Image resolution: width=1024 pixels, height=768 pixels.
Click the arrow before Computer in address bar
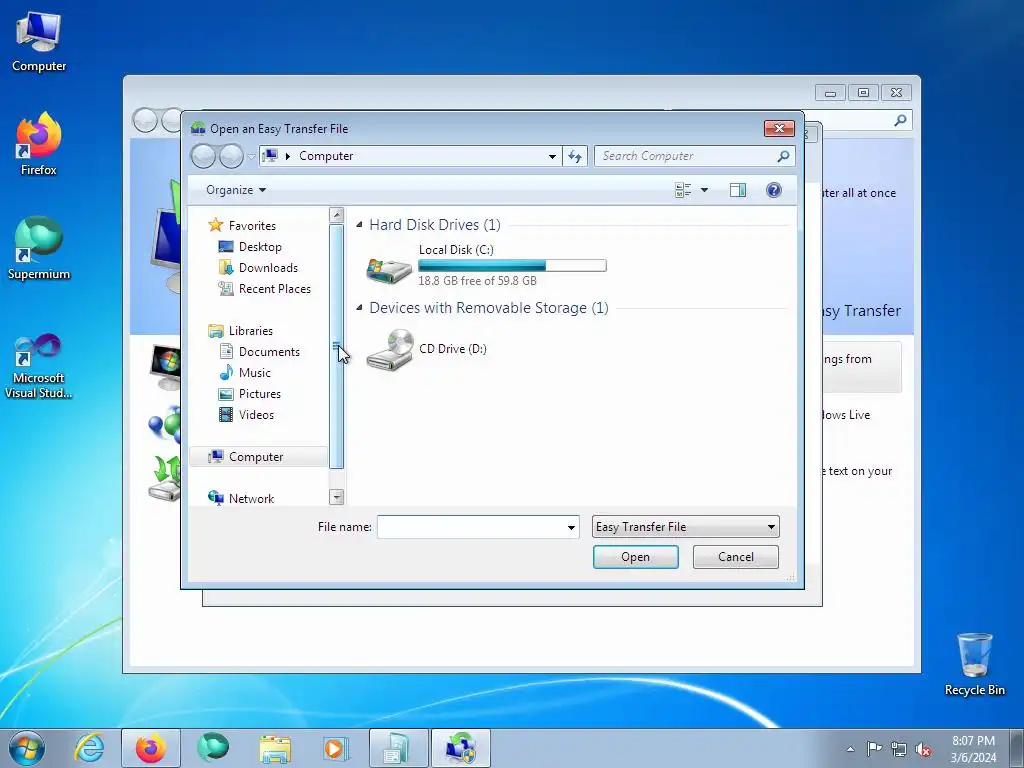point(287,156)
